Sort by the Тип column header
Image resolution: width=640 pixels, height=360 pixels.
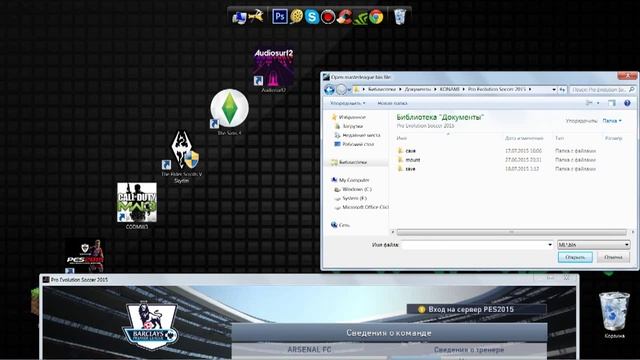coord(559,138)
